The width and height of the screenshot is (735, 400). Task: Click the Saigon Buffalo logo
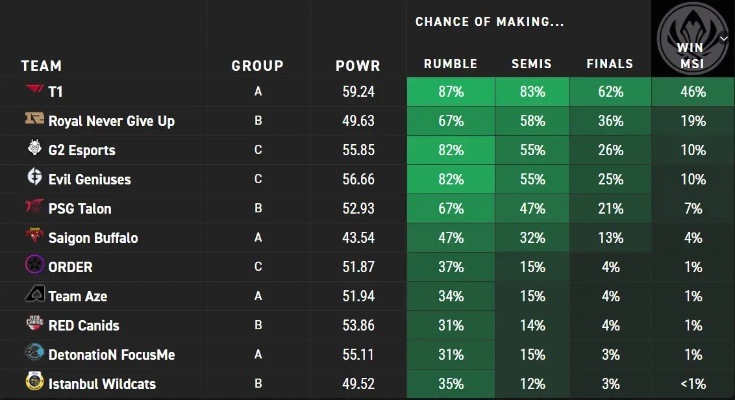tap(34, 237)
